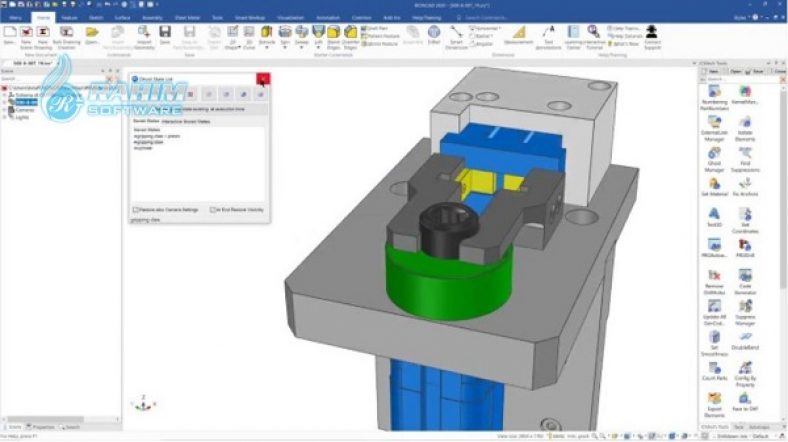
Task: Open Bulk Drawing Creation tool
Action: pos(66,37)
